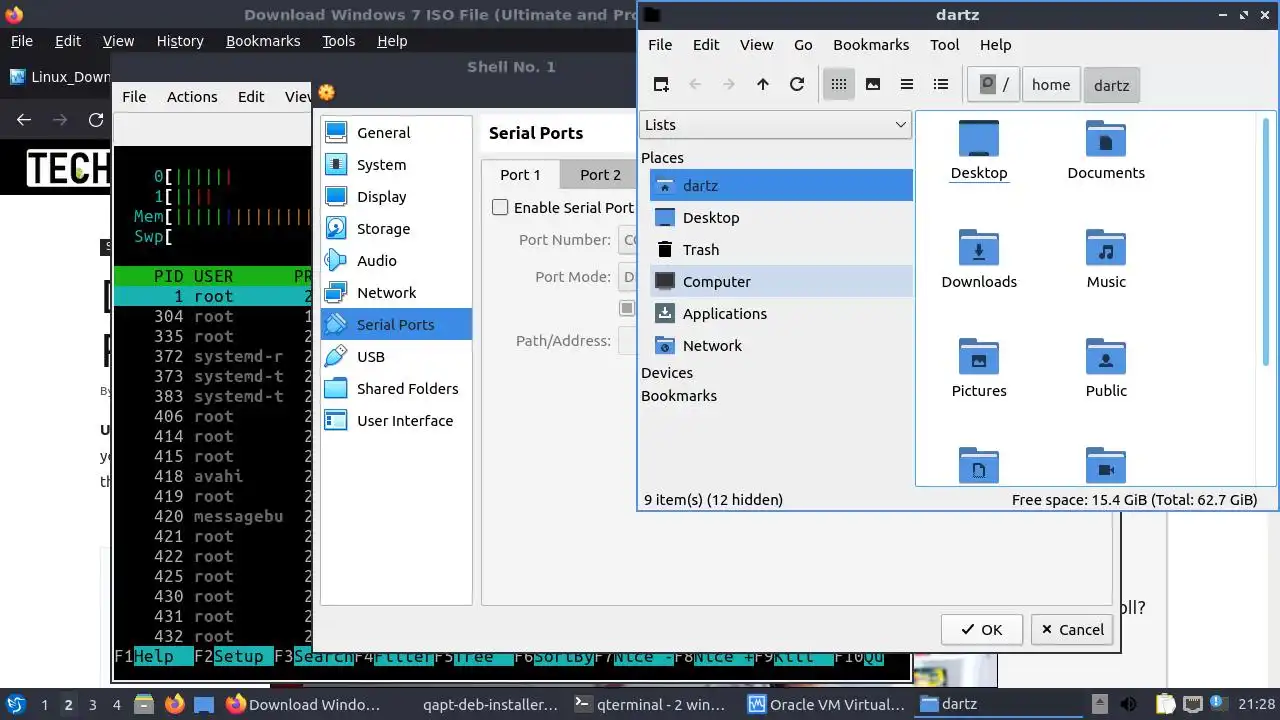Click OK in VirtualBox settings
Image resolution: width=1280 pixels, height=720 pixels.
tap(981, 629)
